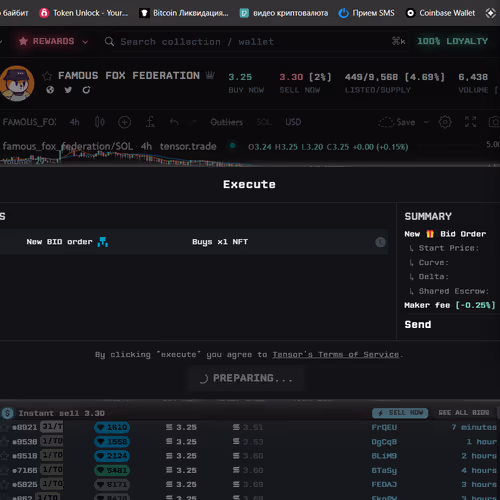Click rarity badge 2124

coord(112,456)
